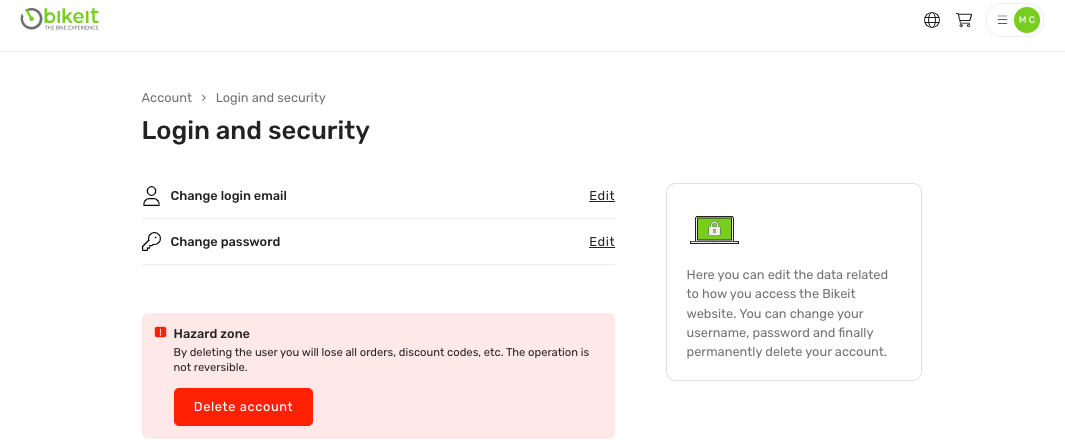Click the red hazard warning icon

[x=160, y=333]
